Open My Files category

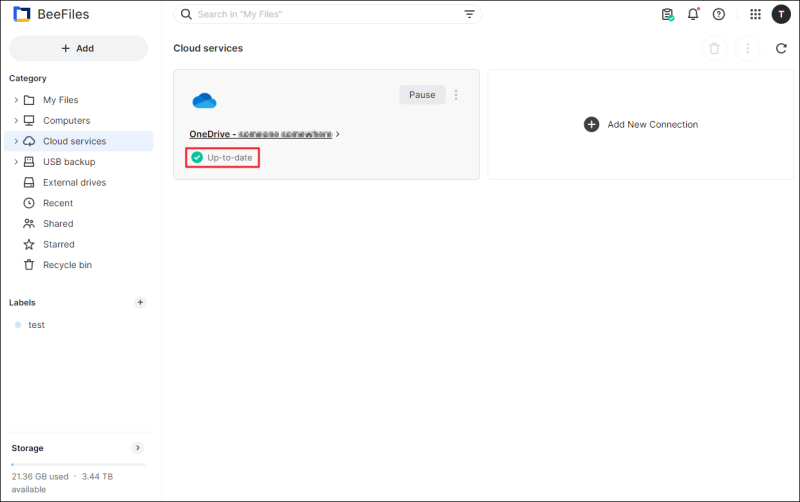coord(60,100)
